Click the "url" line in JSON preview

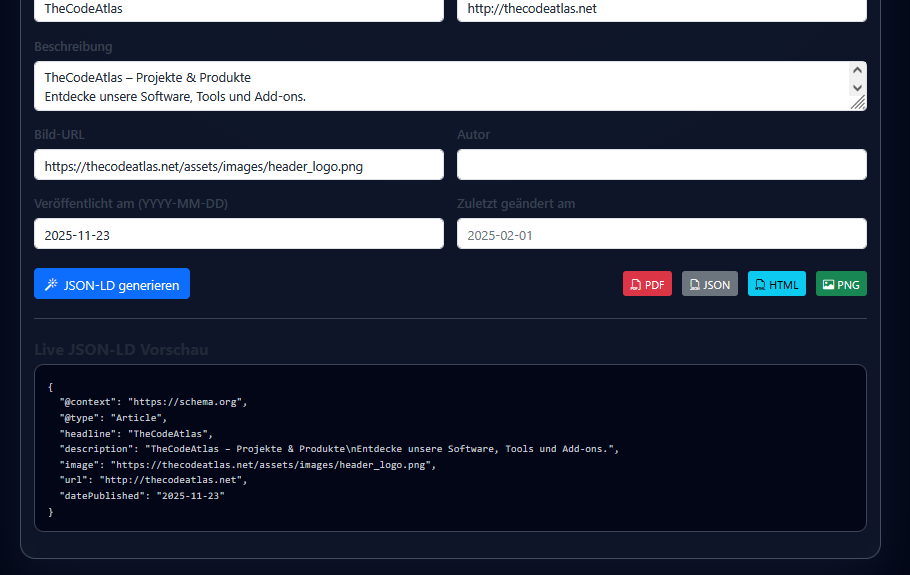[153, 480]
